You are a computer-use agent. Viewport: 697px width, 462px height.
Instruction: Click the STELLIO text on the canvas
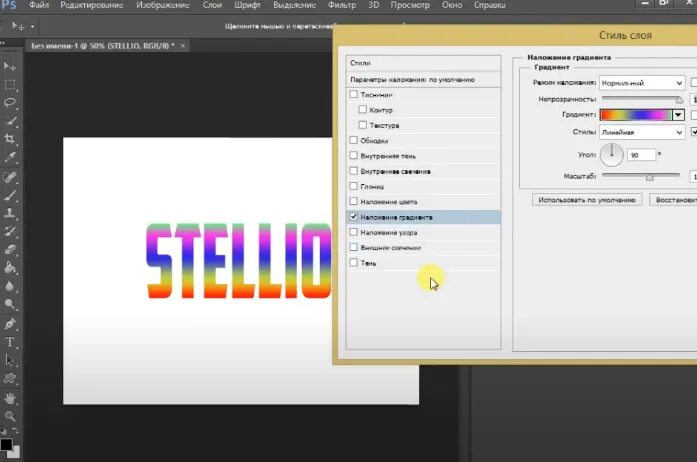click(239, 261)
